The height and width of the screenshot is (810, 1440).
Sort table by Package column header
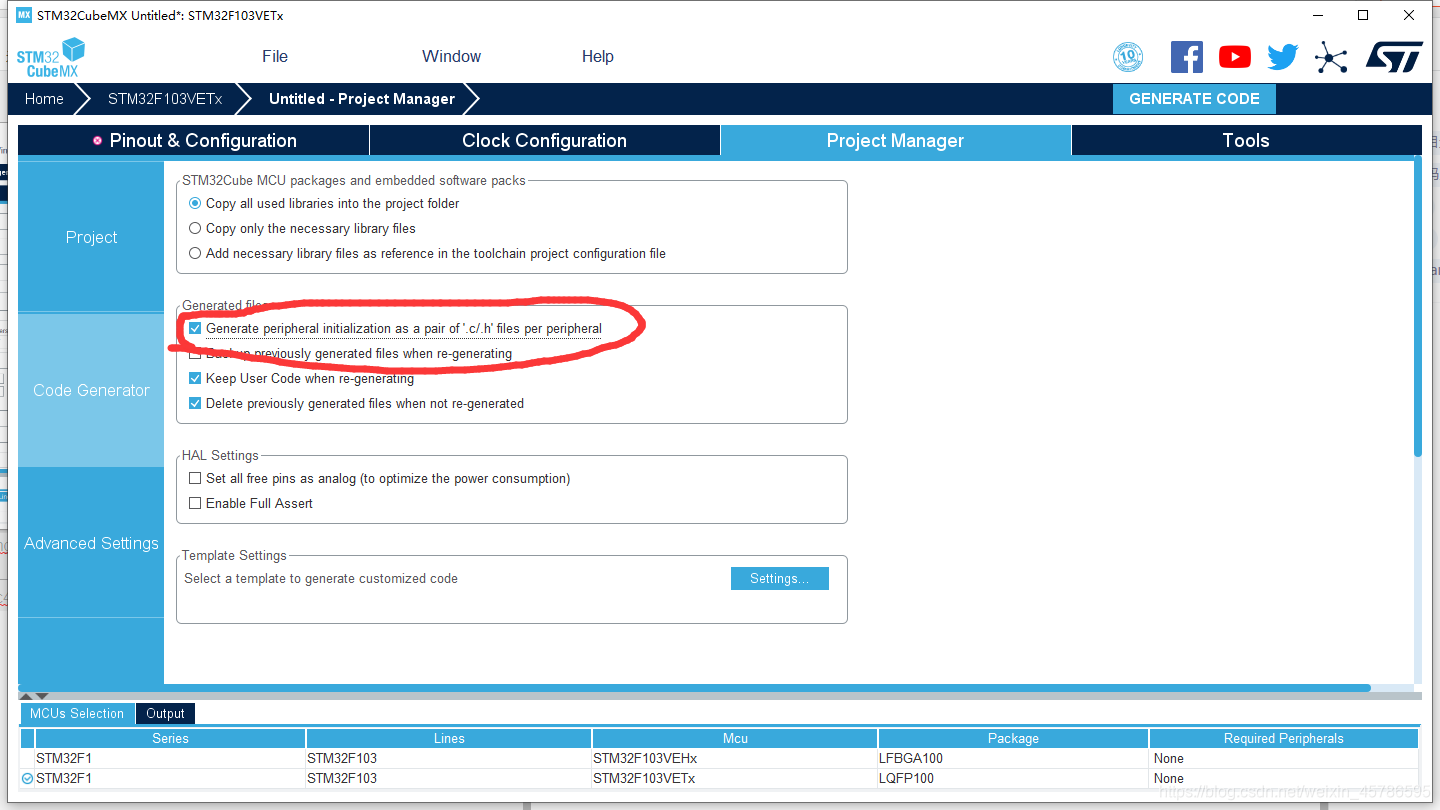[x=1013, y=738]
